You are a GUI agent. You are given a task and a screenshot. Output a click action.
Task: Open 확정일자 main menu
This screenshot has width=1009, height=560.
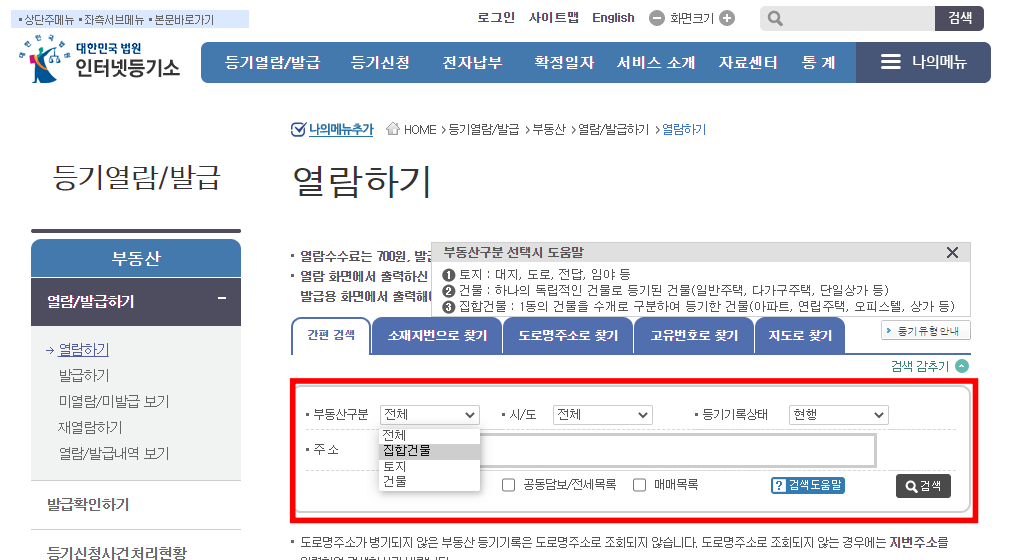click(x=564, y=62)
